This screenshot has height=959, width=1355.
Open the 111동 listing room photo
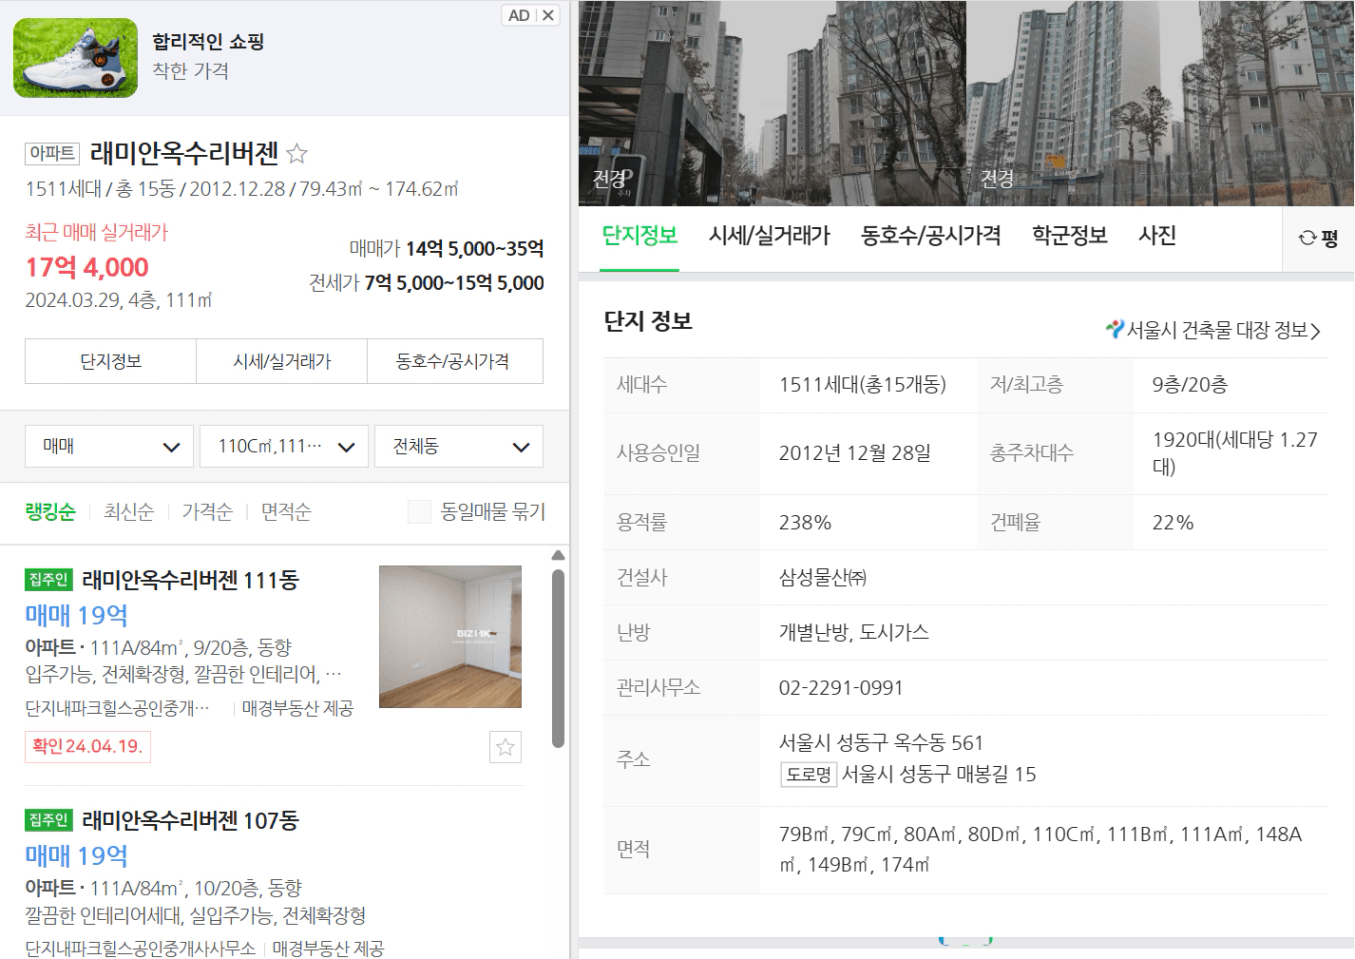tap(450, 637)
